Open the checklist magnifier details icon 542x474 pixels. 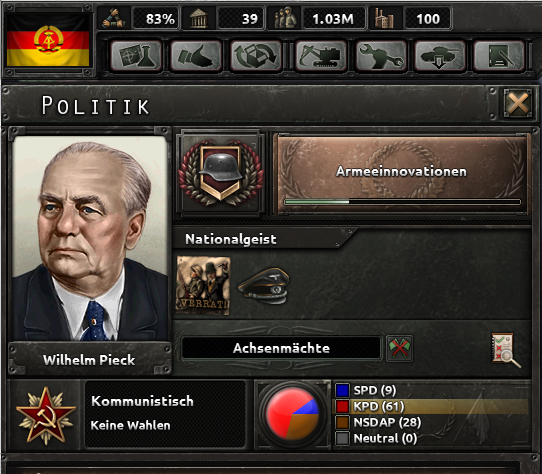506,350
